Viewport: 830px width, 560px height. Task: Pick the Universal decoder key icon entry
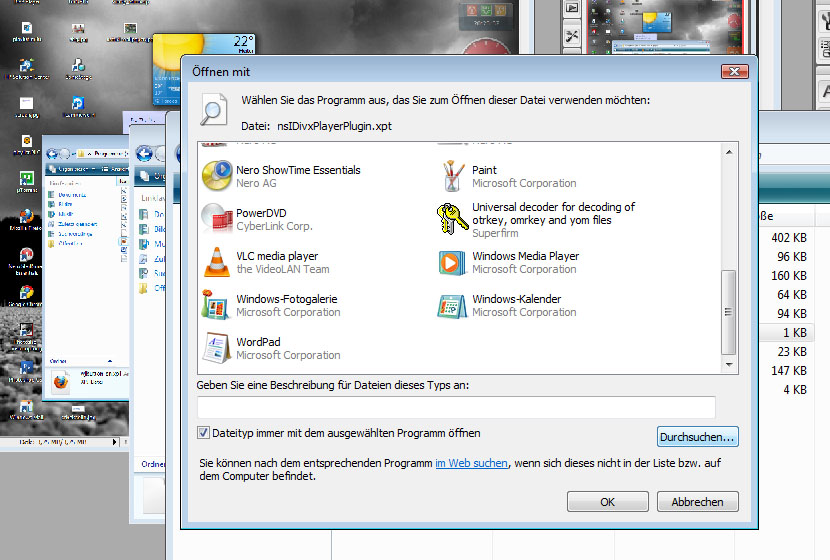pos(536,219)
